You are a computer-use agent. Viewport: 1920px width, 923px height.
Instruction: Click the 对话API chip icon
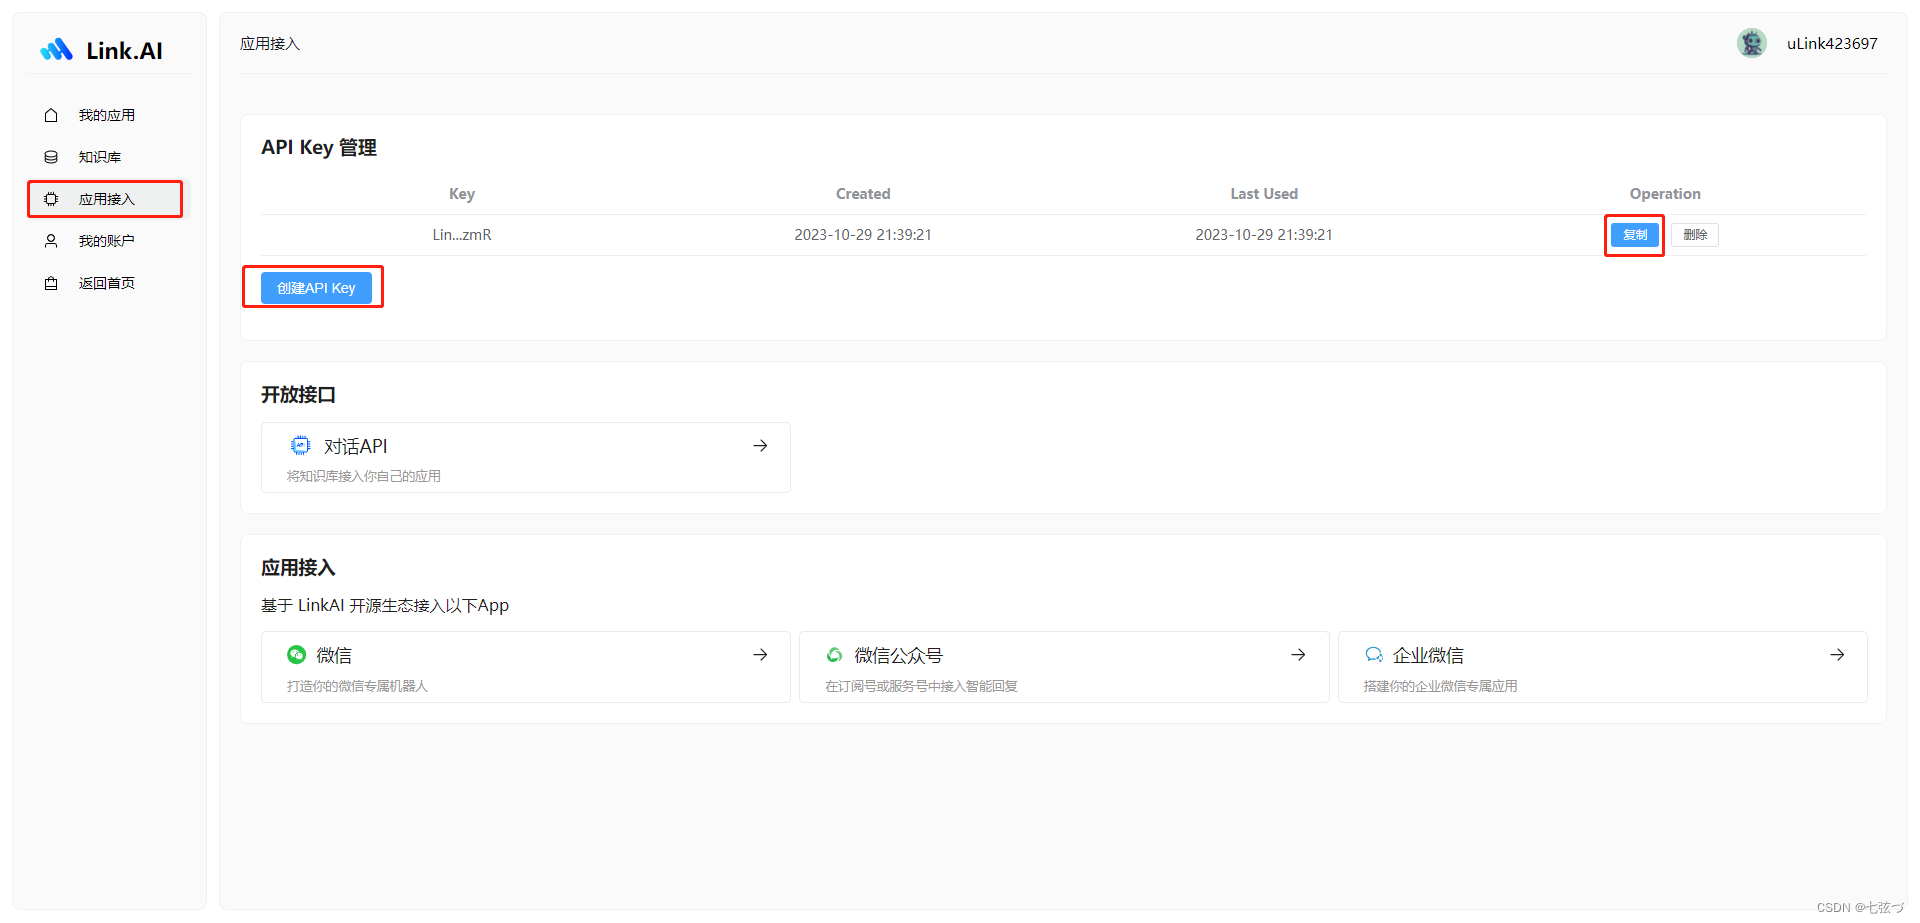click(x=300, y=446)
